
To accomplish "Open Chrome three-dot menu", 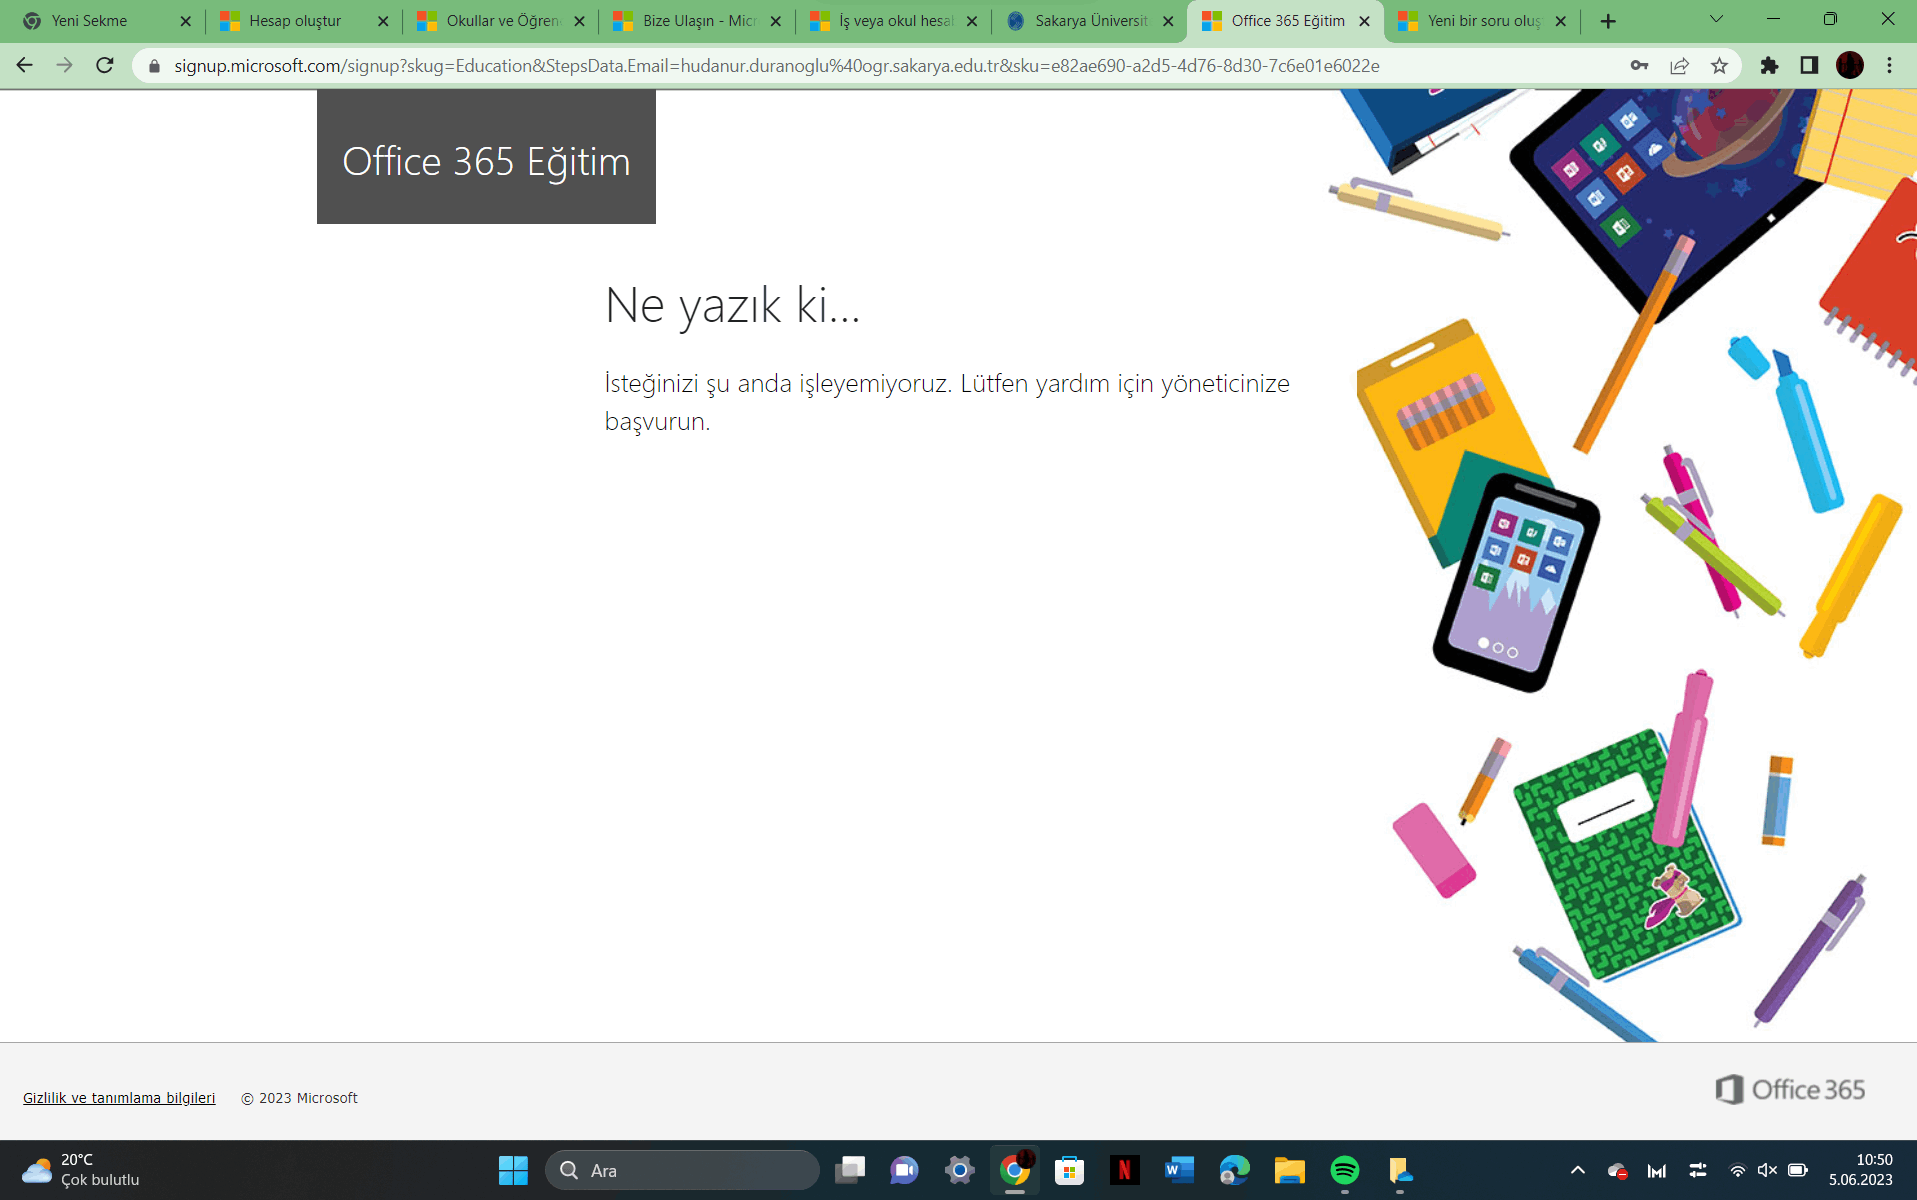I will click(1889, 65).
